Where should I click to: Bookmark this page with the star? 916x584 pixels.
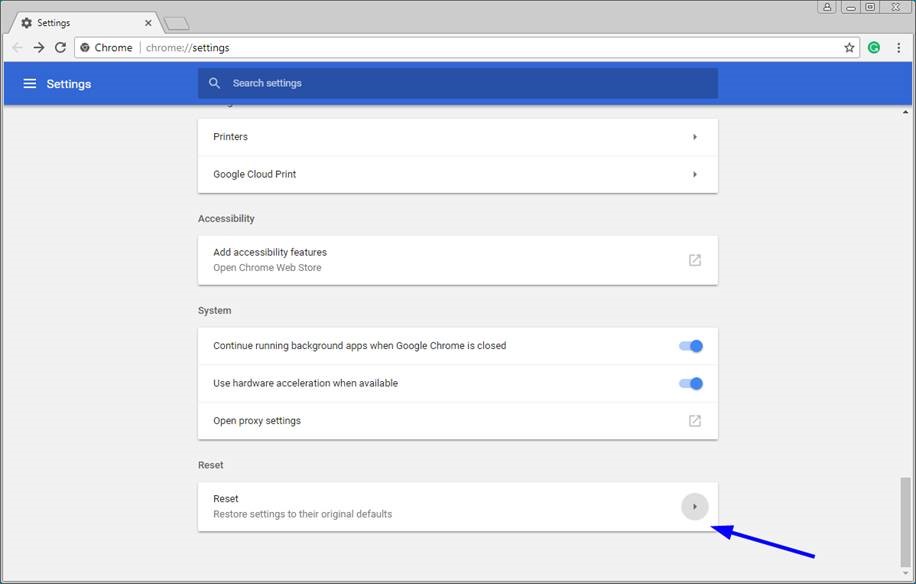(x=849, y=47)
